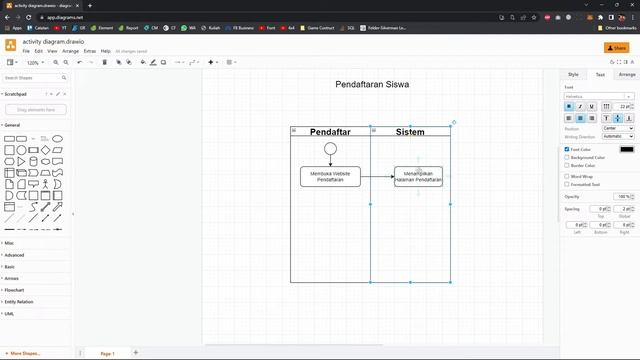Pick the ellipse shape in General palette
Viewport: 640px width, 360px height.
point(58,139)
